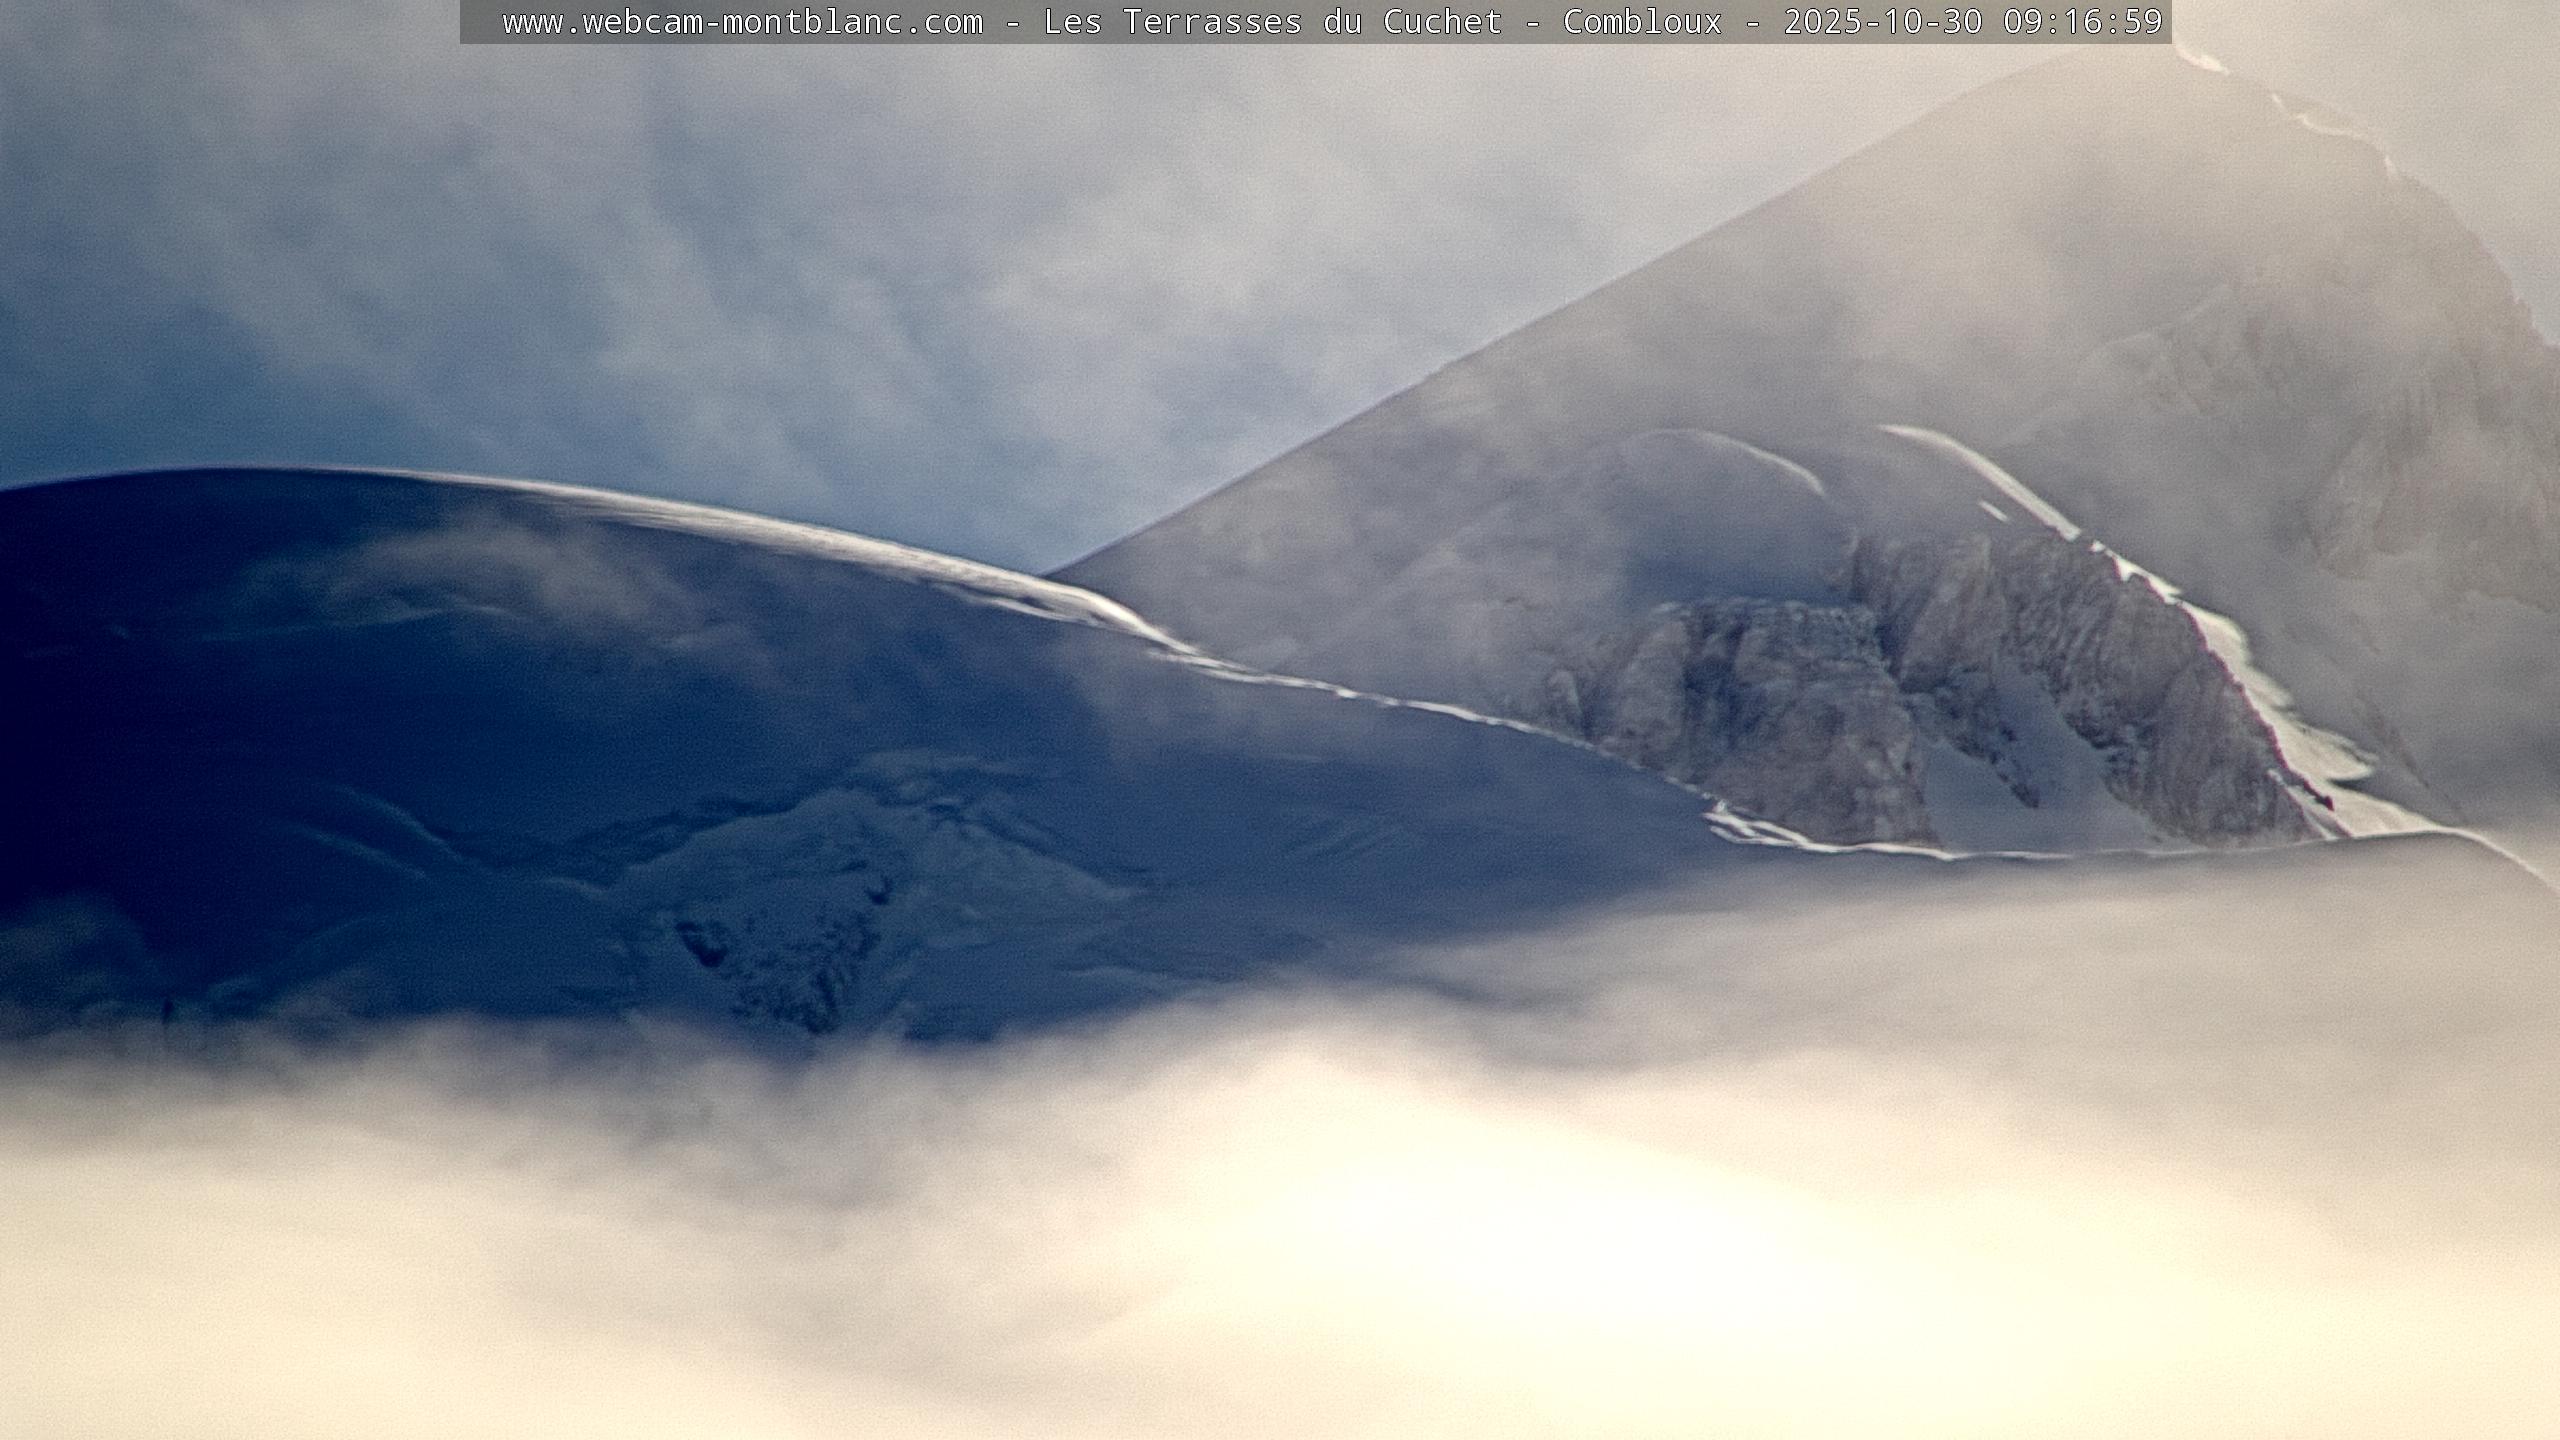The height and width of the screenshot is (1440, 2560).
Task: Click the 2025-10-30 date stamp
Action: (1882, 22)
